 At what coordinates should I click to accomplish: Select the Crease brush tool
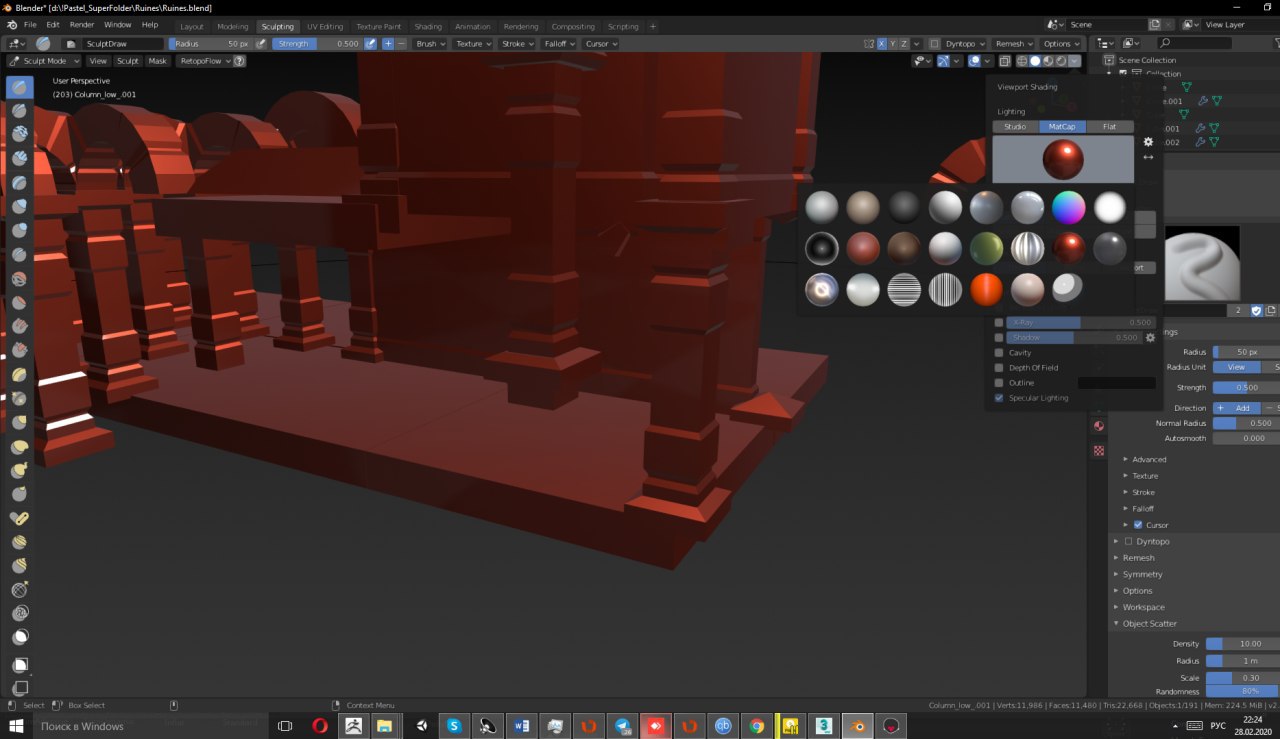[19, 255]
